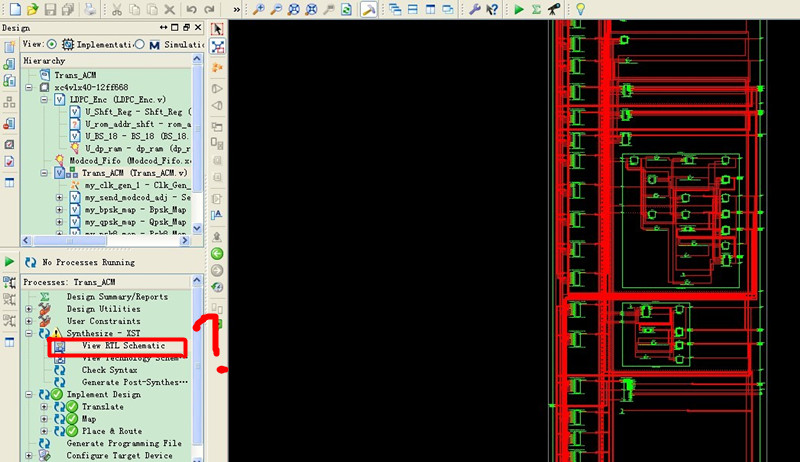This screenshot has width=800, height=462.
Task: Click the design properties checklist icon
Action: [9, 162]
